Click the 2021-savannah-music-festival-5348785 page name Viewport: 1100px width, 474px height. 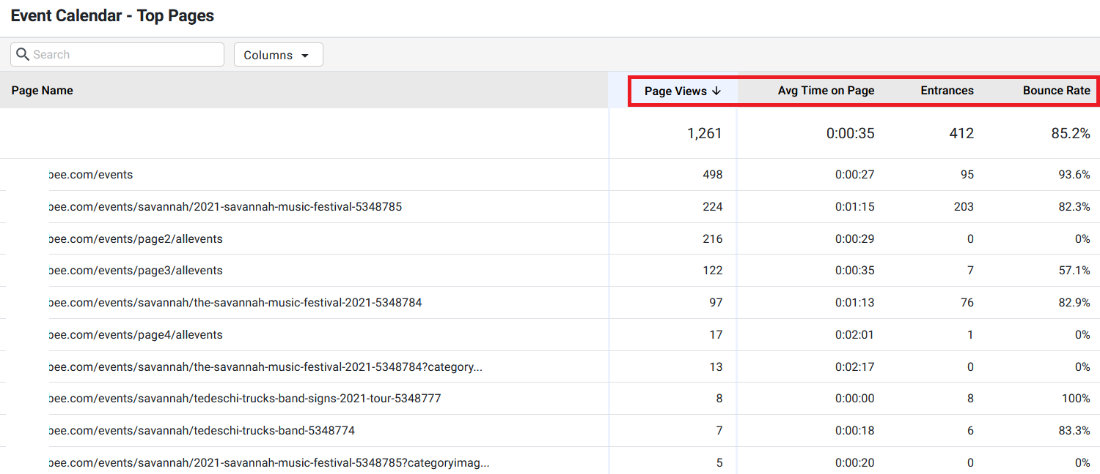tap(225, 207)
